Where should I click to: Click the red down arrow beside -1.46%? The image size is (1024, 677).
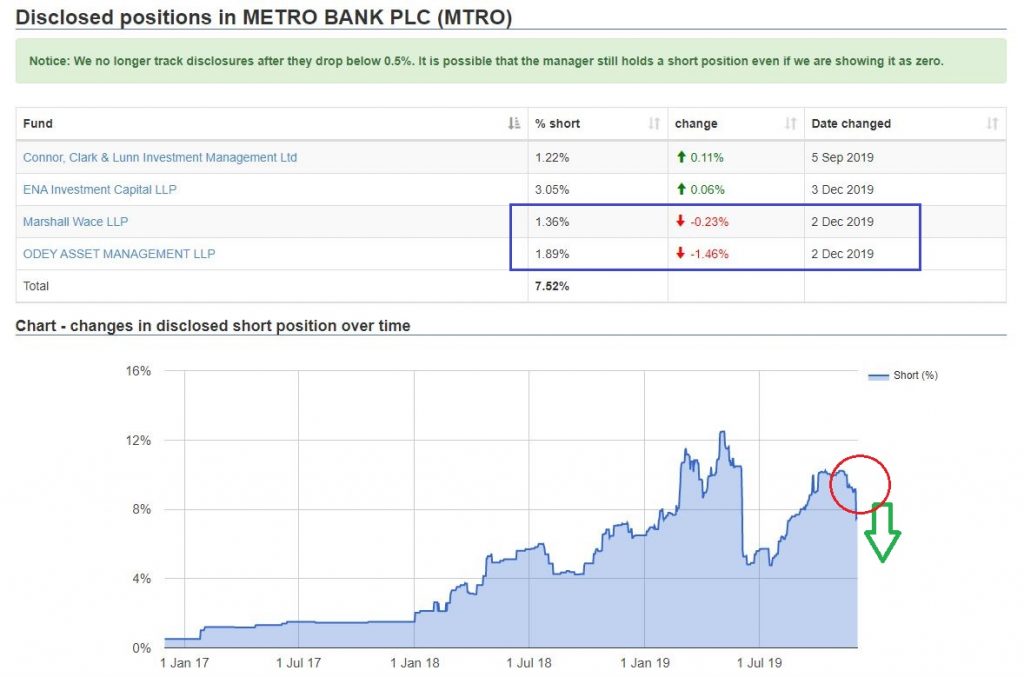click(680, 253)
